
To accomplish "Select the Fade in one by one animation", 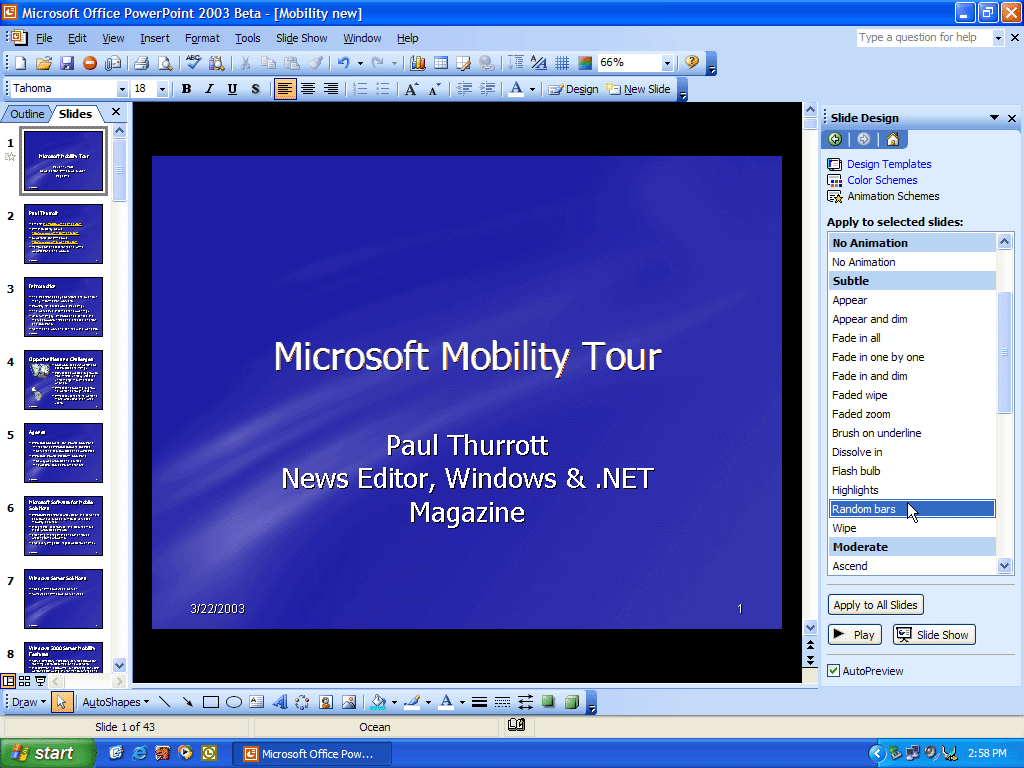I will [912, 357].
